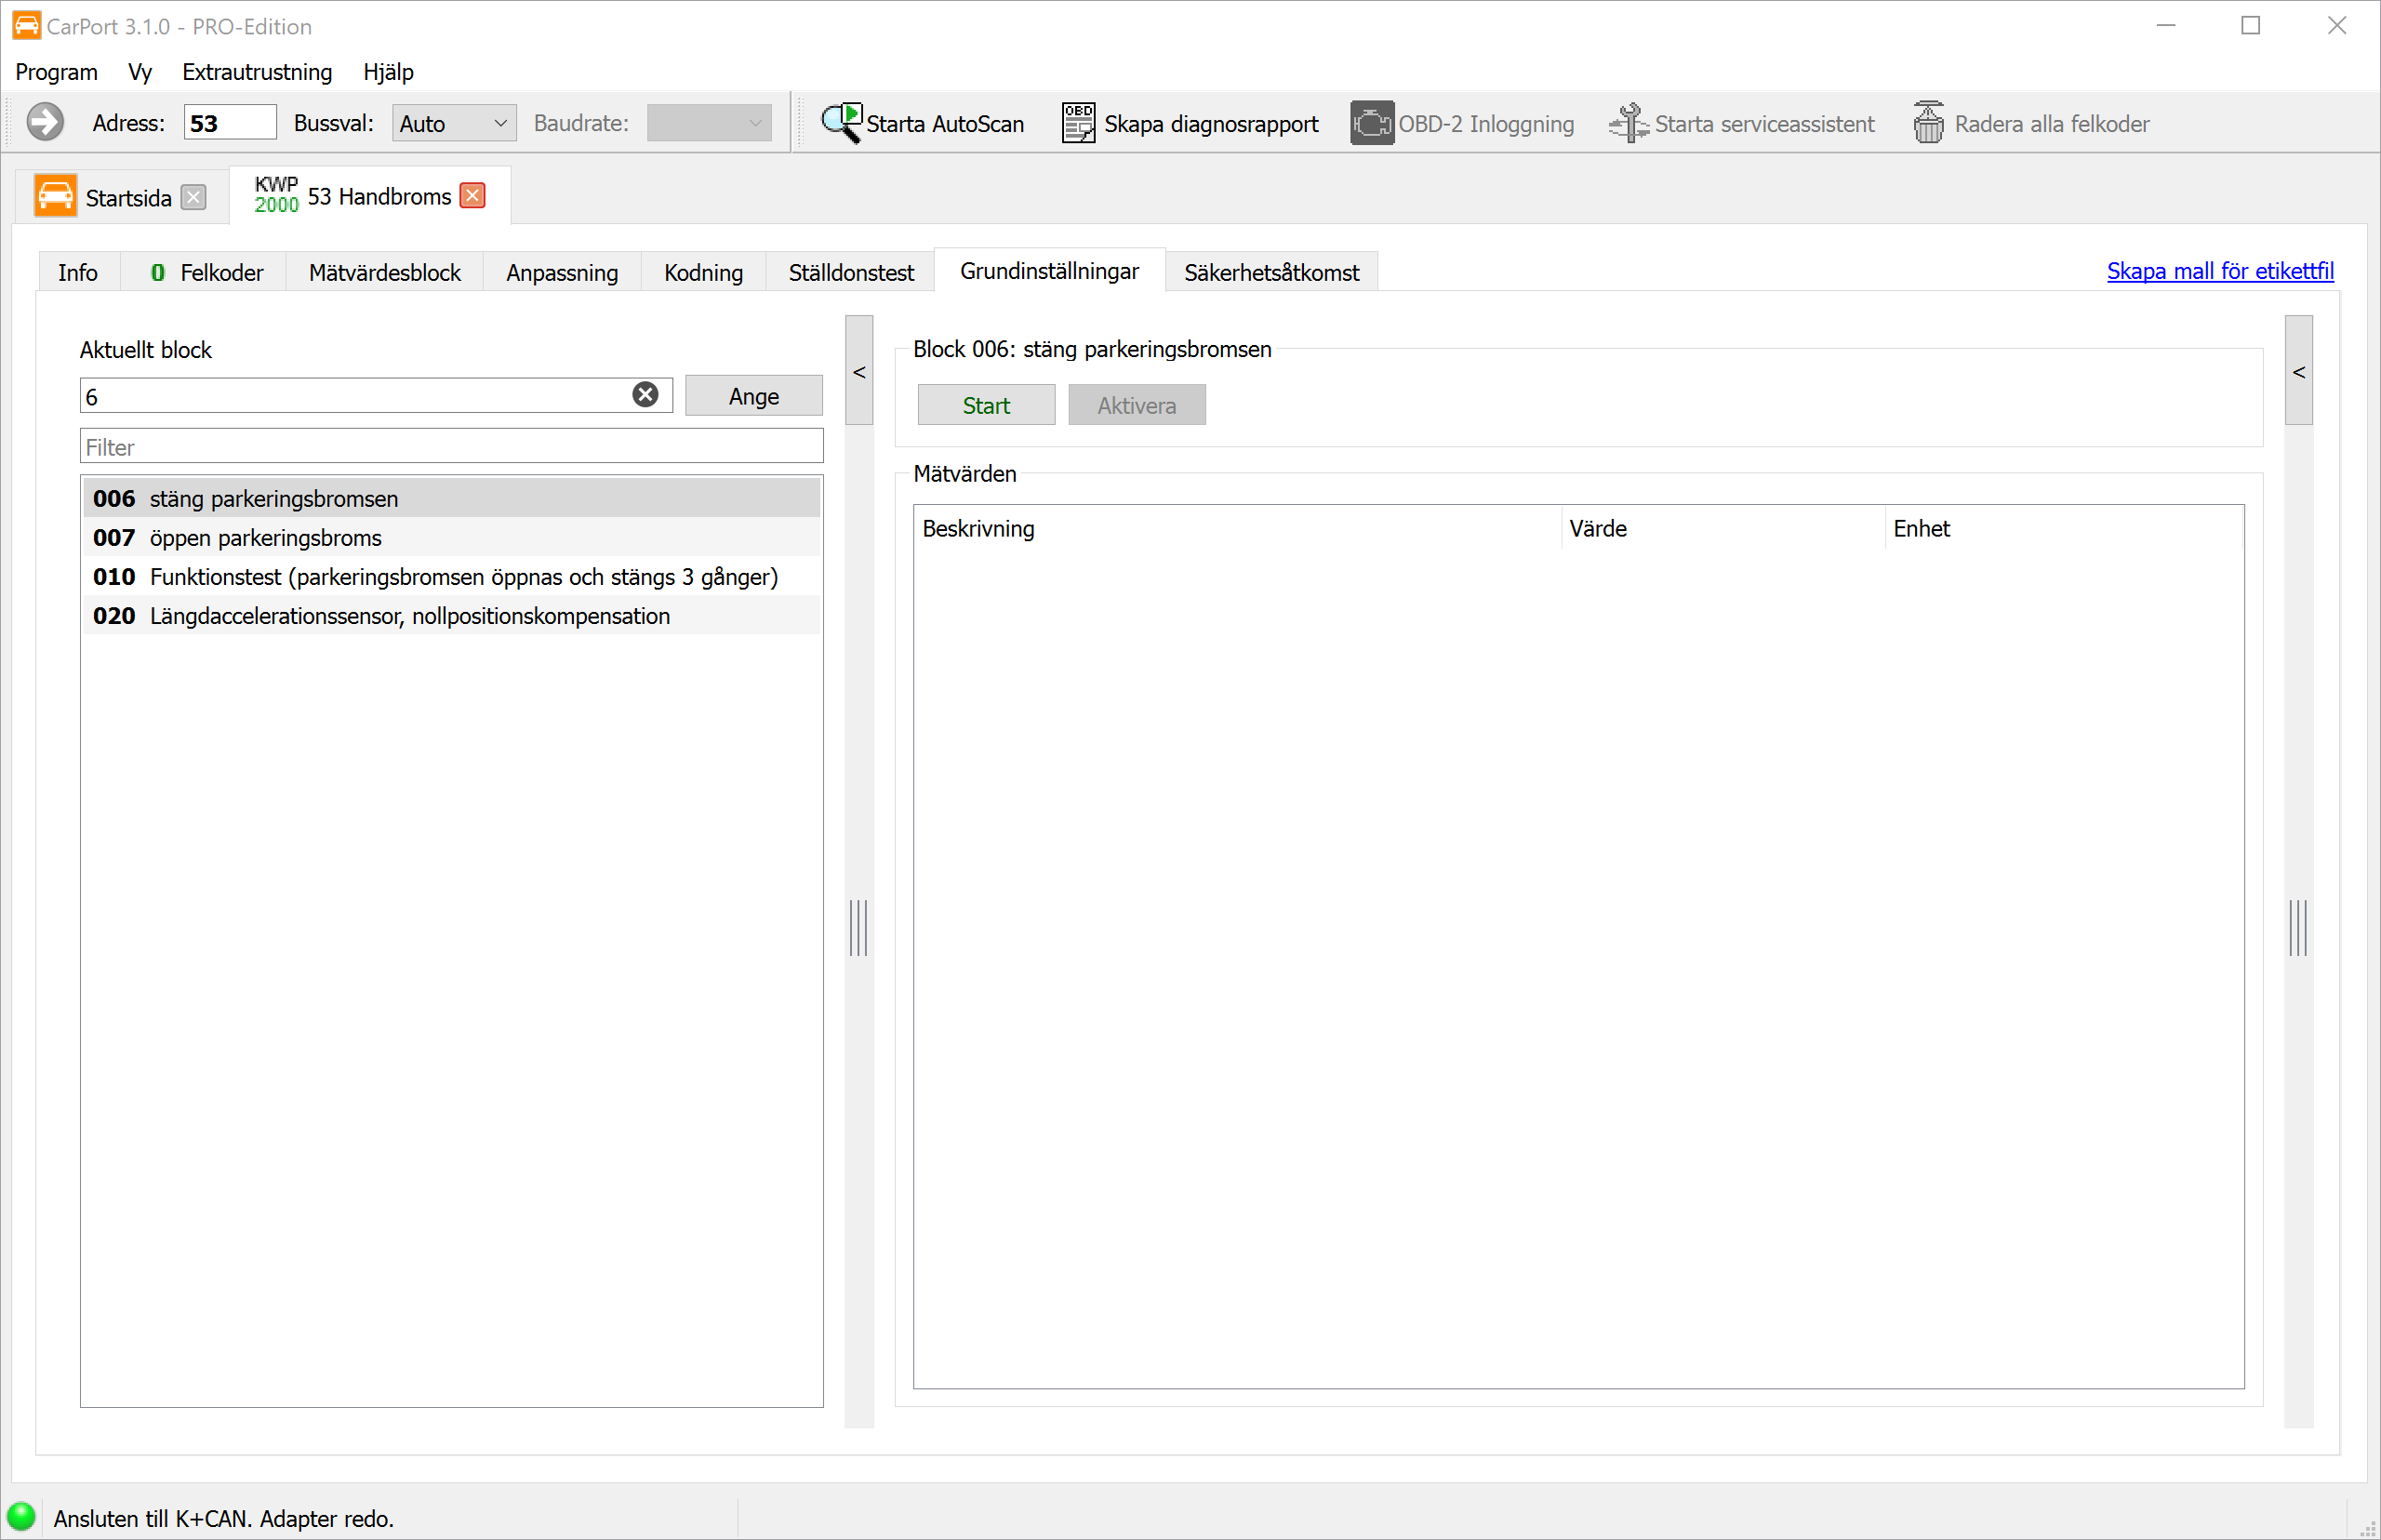This screenshot has height=1540, width=2381.
Task: Open the Extrautrustning menu
Action: pyautogui.click(x=257, y=72)
